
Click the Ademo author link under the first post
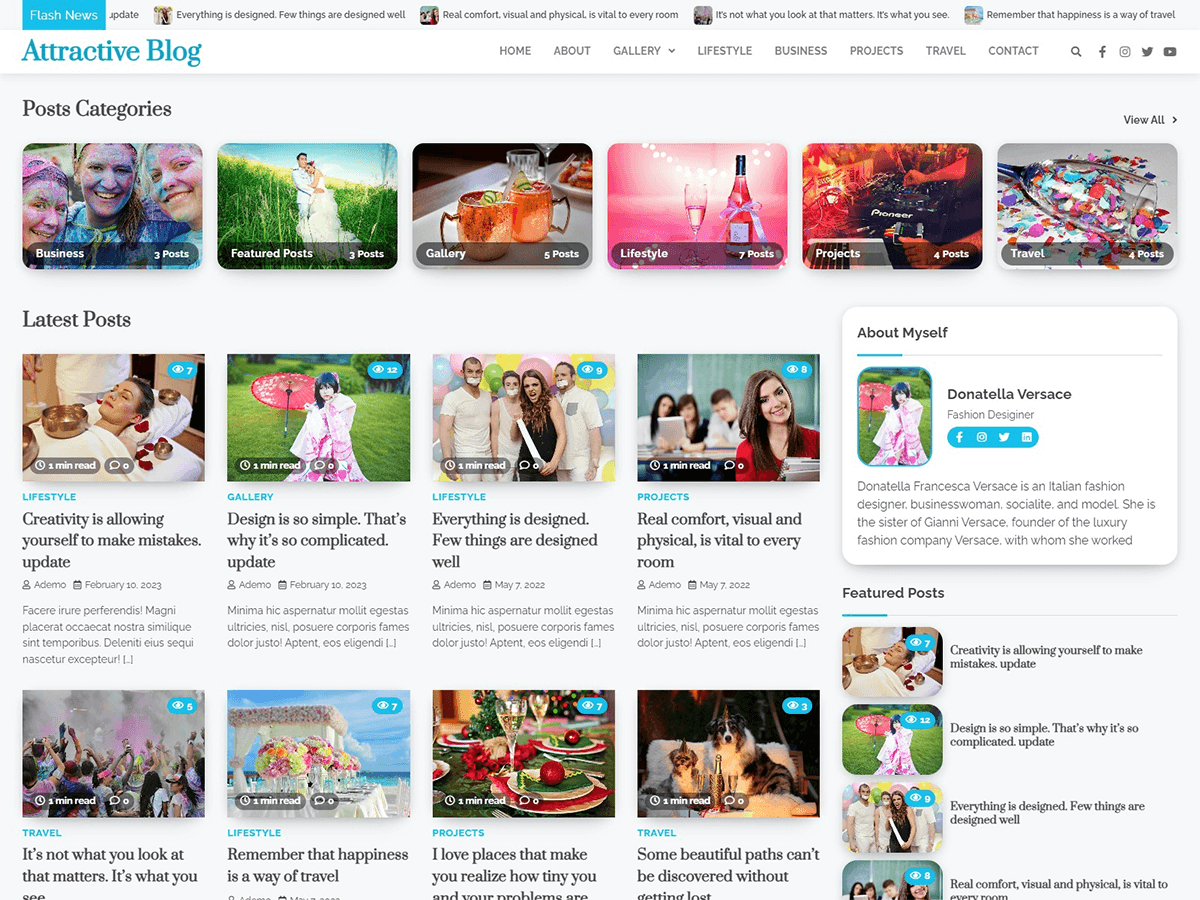[x=50, y=584]
